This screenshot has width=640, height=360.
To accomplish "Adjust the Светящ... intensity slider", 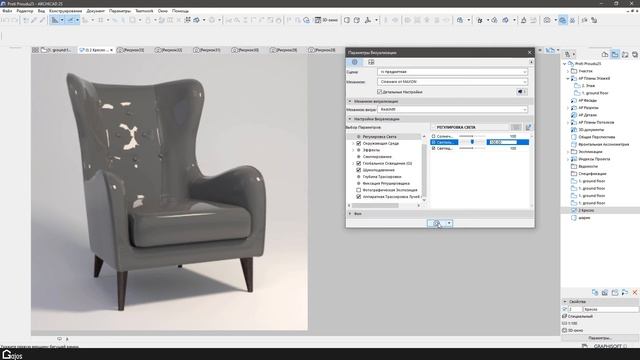I will pos(472,148).
